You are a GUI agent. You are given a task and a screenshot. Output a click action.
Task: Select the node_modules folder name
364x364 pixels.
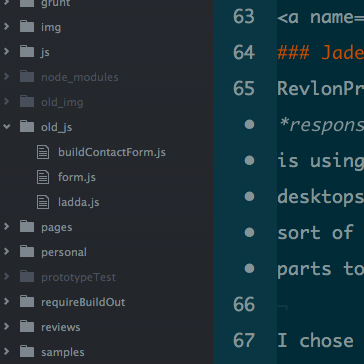click(80, 77)
